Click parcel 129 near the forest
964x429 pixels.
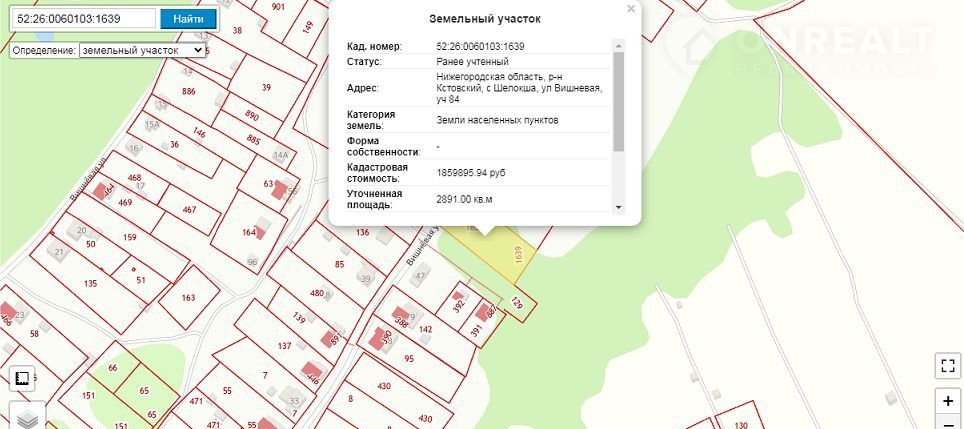pyautogui.click(x=517, y=302)
